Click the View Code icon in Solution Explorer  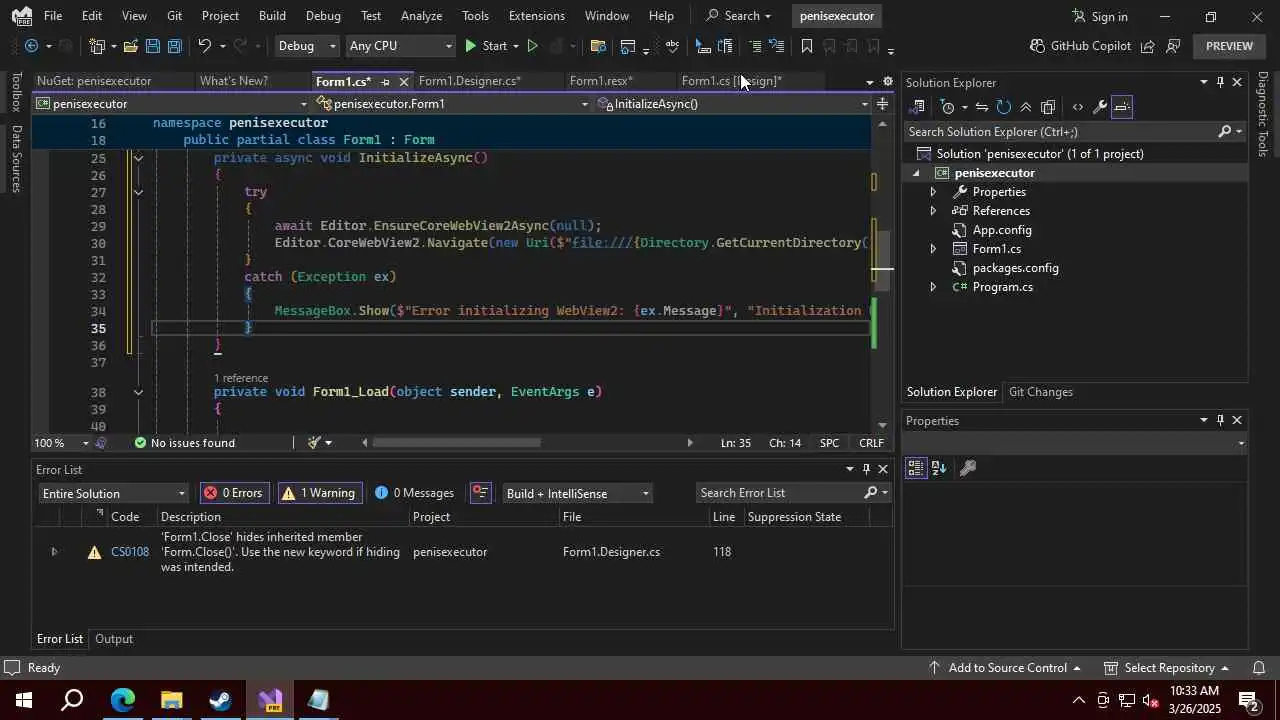tap(1078, 107)
